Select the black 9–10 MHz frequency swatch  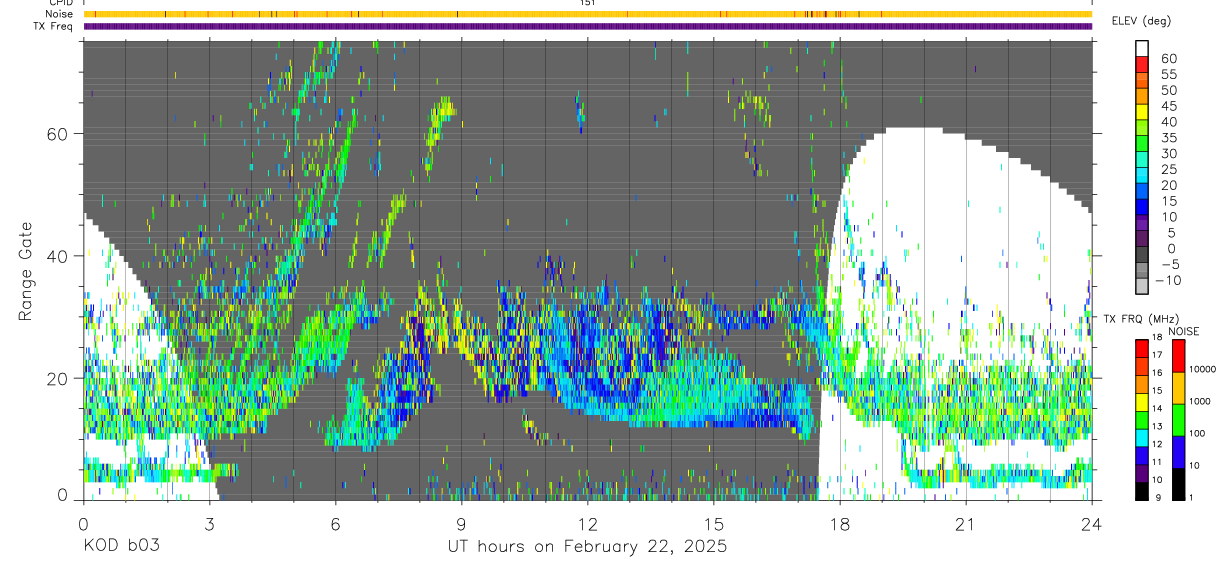pyautogui.click(x=1142, y=492)
